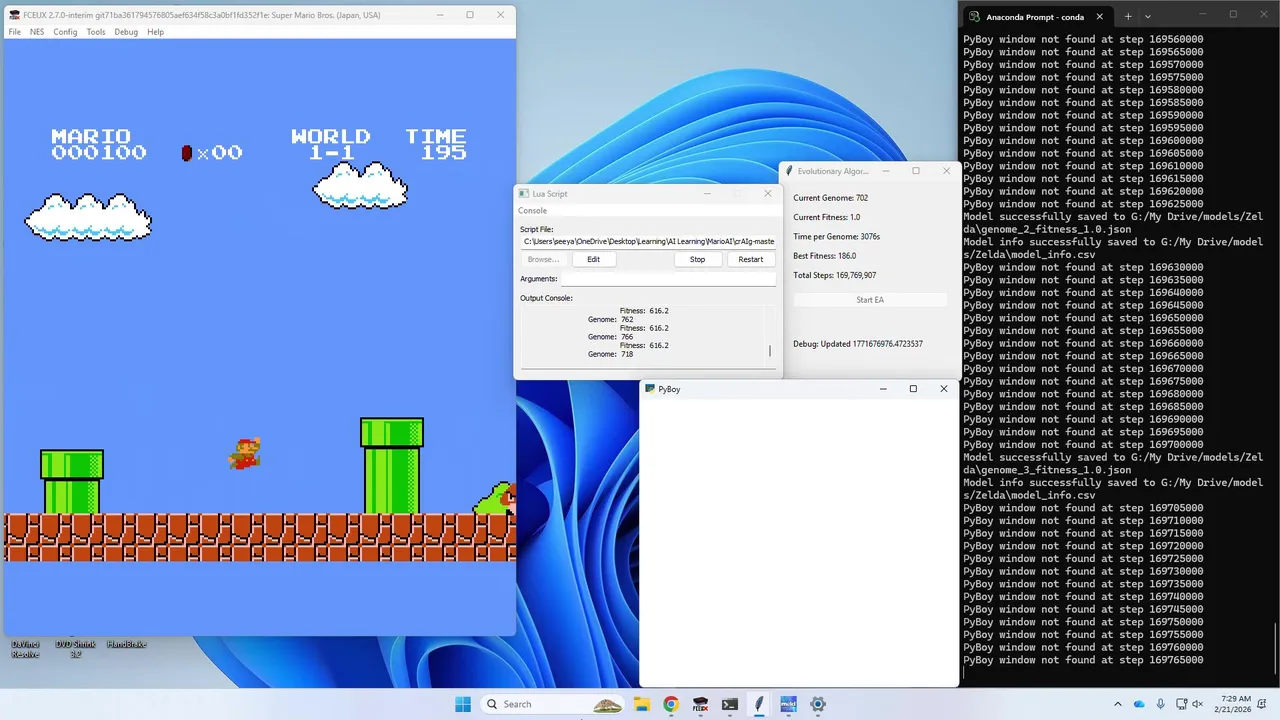The width and height of the screenshot is (1280, 720).
Task: Click the Start EA button
Action: (870, 300)
